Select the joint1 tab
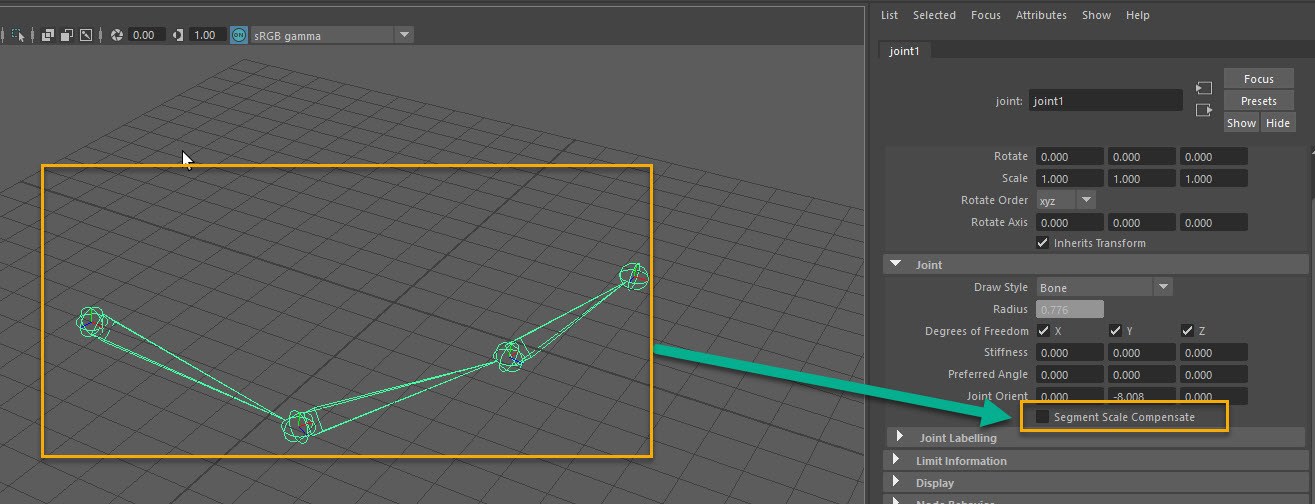Image resolution: width=1315 pixels, height=504 pixels. coord(904,51)
